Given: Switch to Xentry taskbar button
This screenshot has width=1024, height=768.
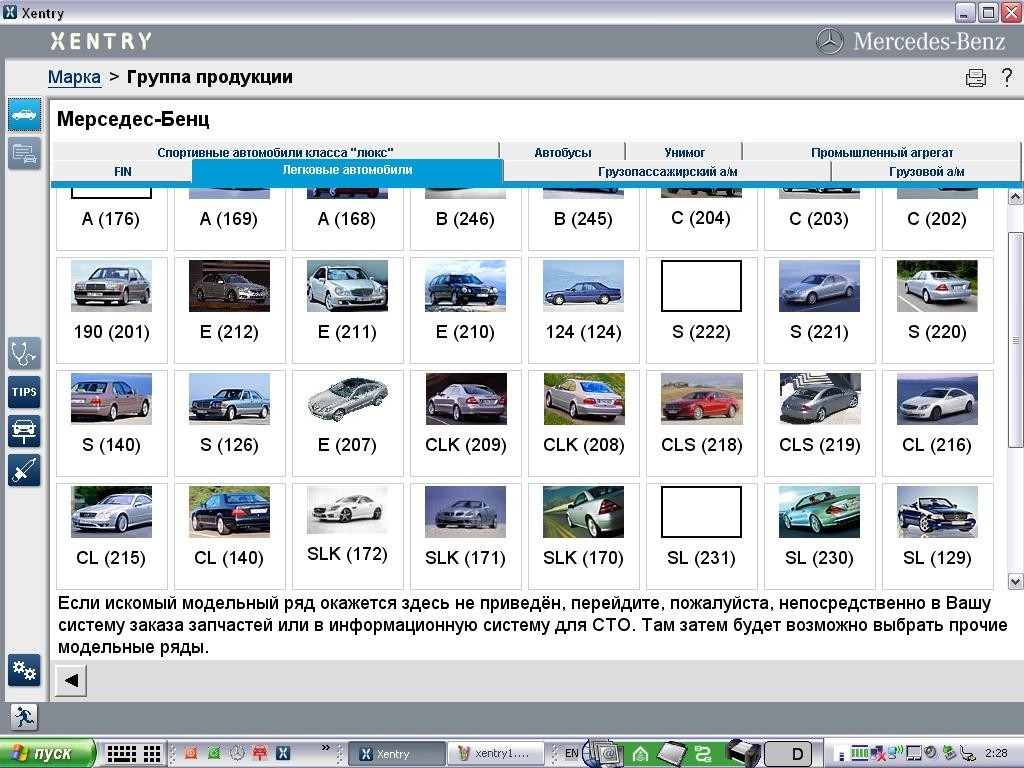Looking at the screenshot, I should pos(396,754).
